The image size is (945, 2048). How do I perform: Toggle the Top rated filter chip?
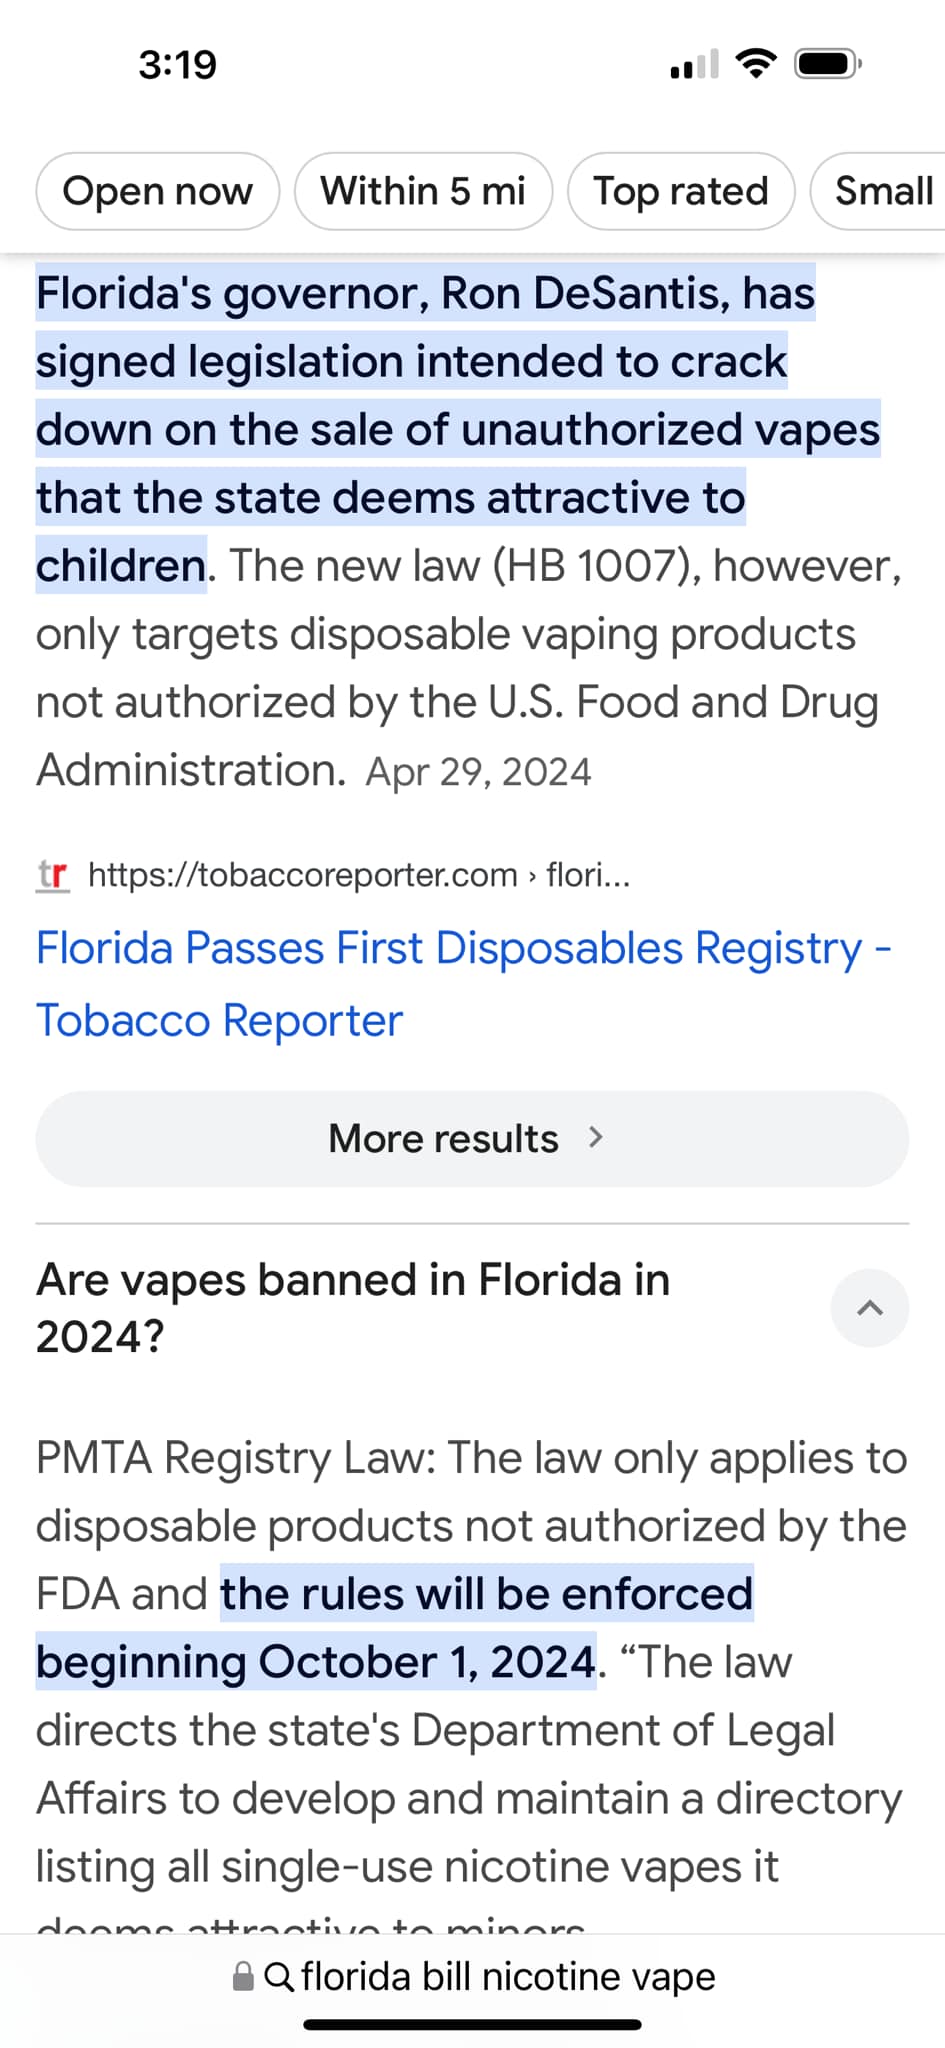tap(681, 191)
